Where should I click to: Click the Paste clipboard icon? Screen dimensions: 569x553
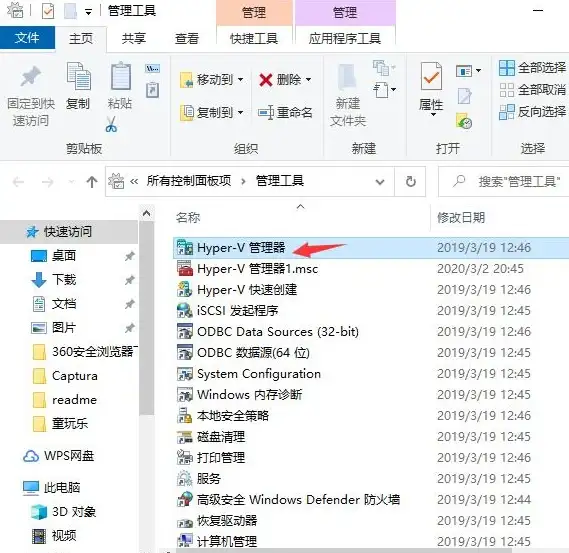120,76
